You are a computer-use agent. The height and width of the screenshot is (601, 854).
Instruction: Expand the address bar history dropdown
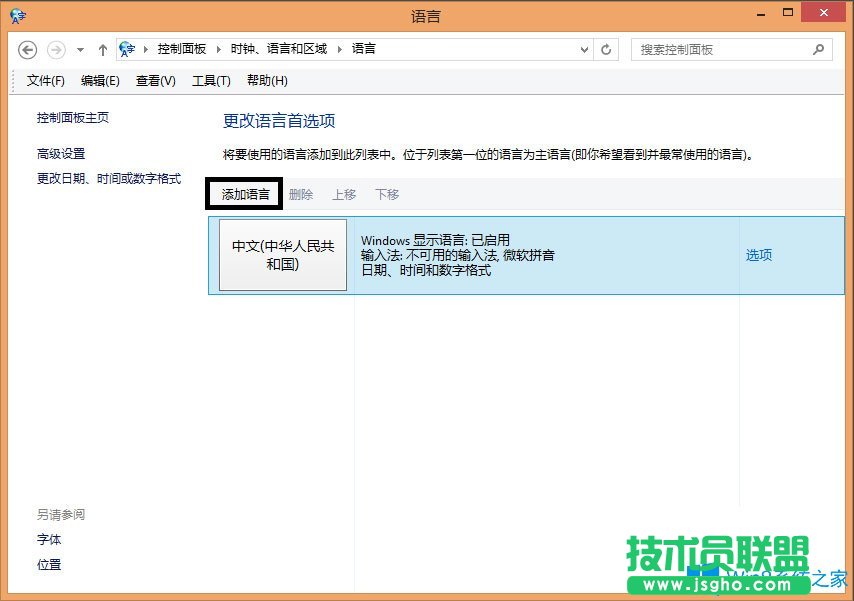[583, 48]
